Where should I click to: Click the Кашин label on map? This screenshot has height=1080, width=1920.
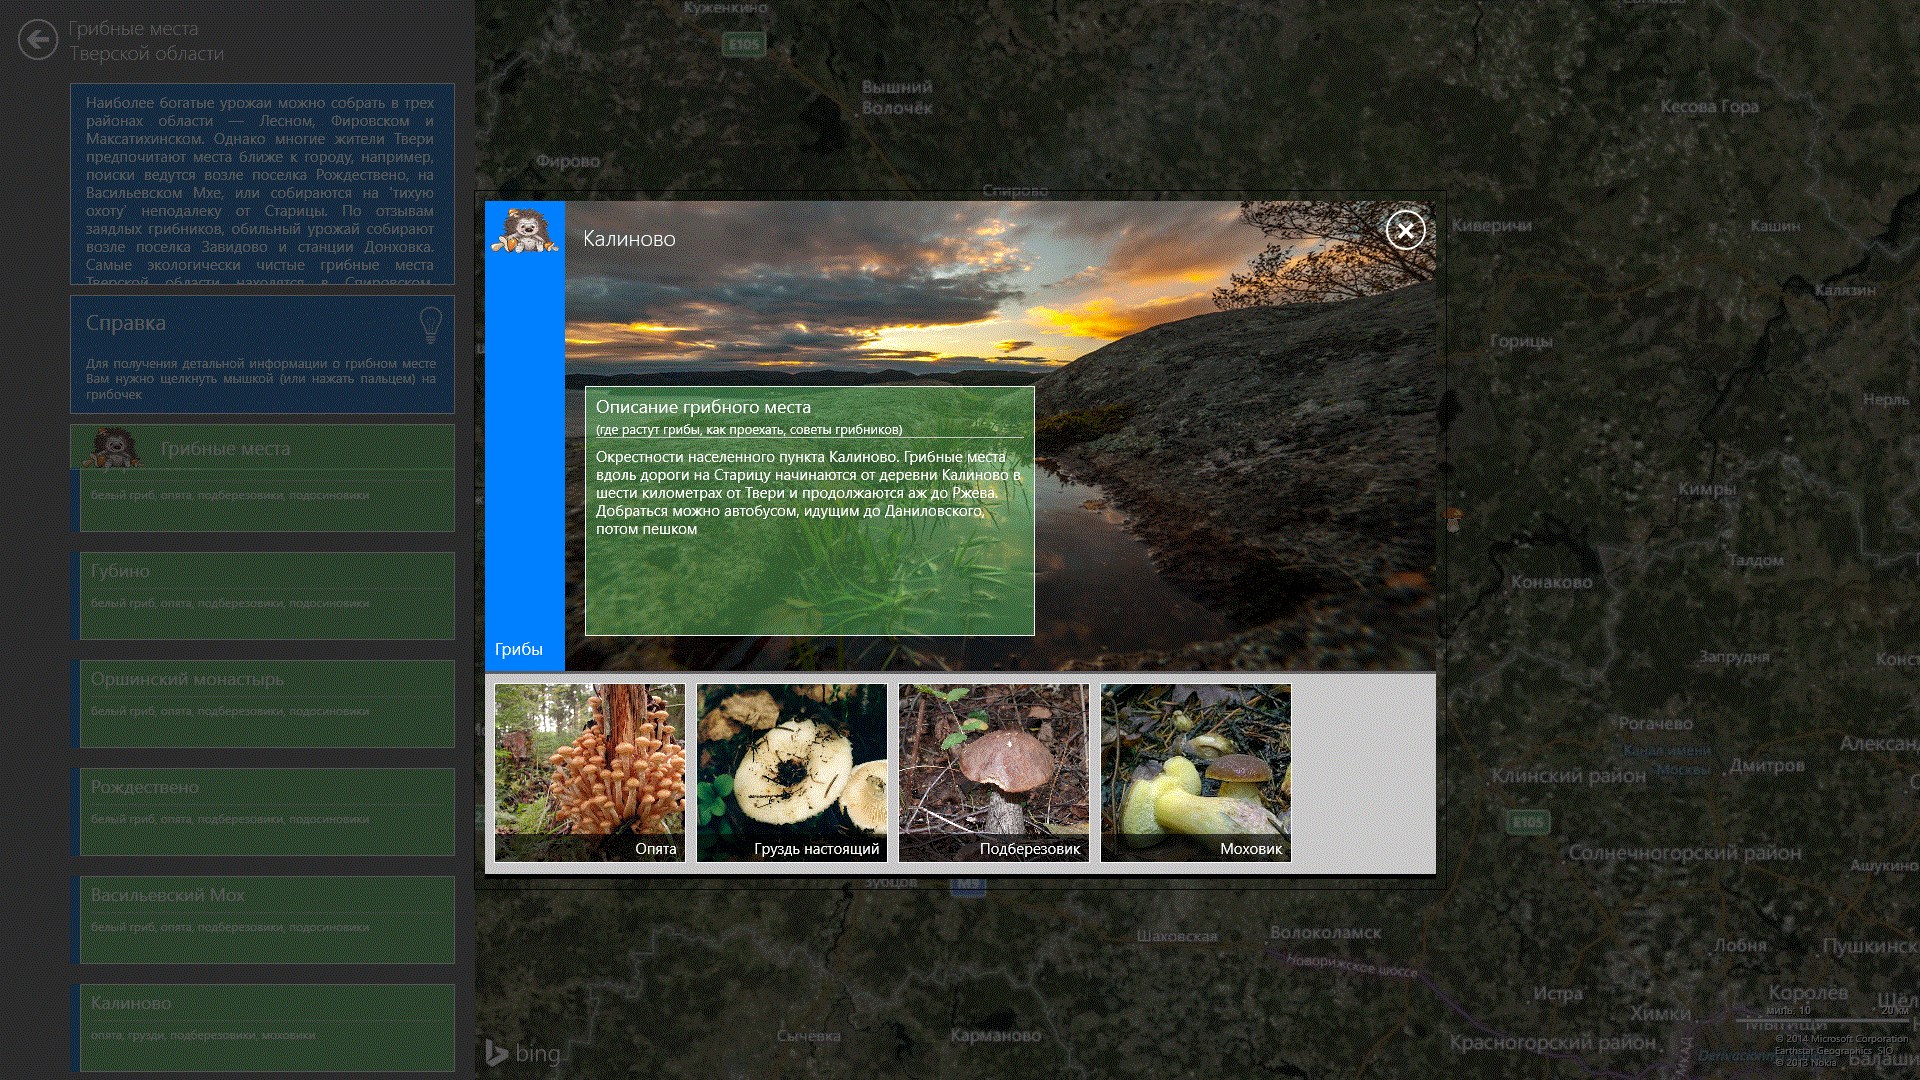tap(1775, 226)
